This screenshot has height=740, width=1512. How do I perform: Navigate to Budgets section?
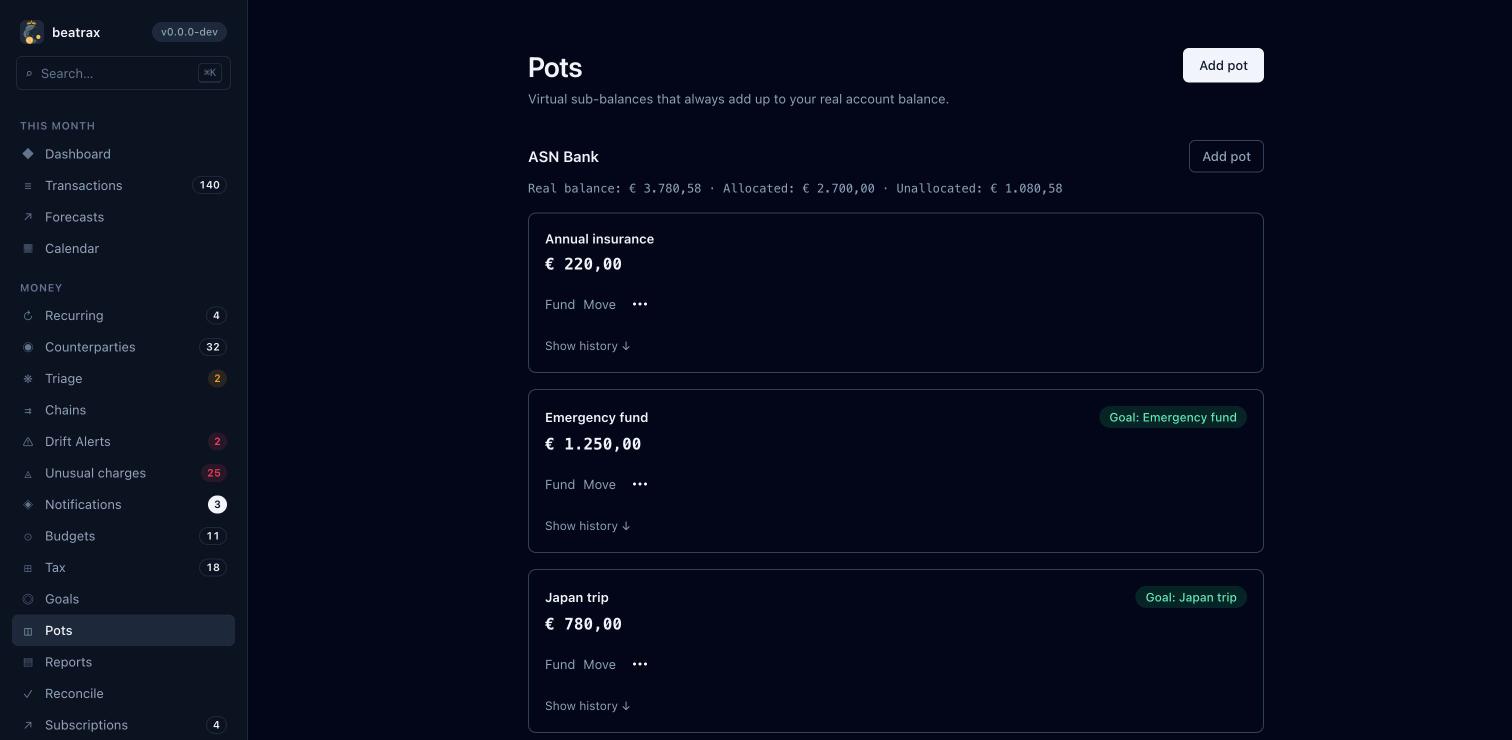pyautogui.click(x=123, y=536)
